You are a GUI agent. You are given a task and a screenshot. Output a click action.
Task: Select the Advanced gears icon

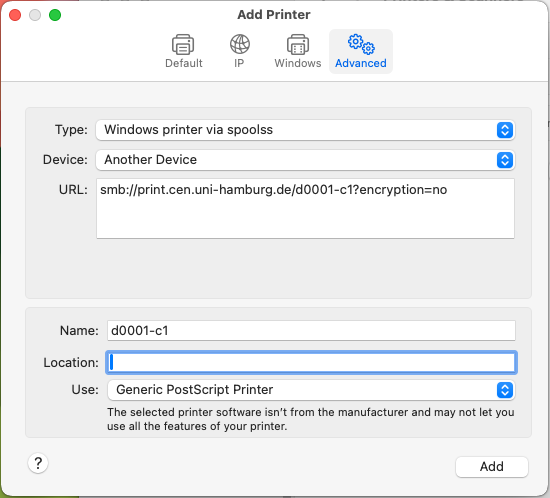[361, 44]
